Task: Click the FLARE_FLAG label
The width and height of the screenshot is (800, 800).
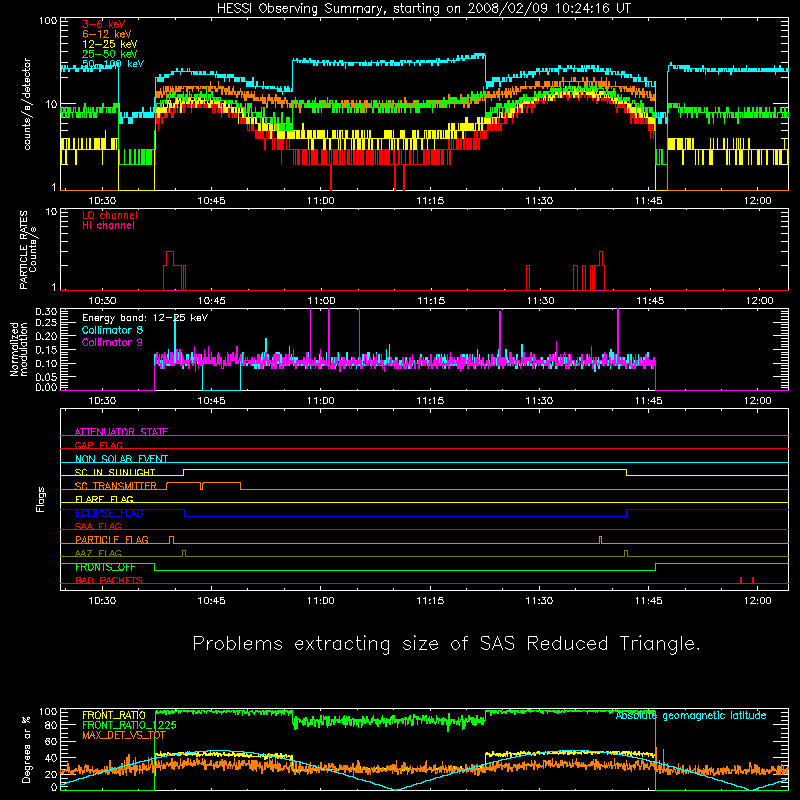Action: 104,499
